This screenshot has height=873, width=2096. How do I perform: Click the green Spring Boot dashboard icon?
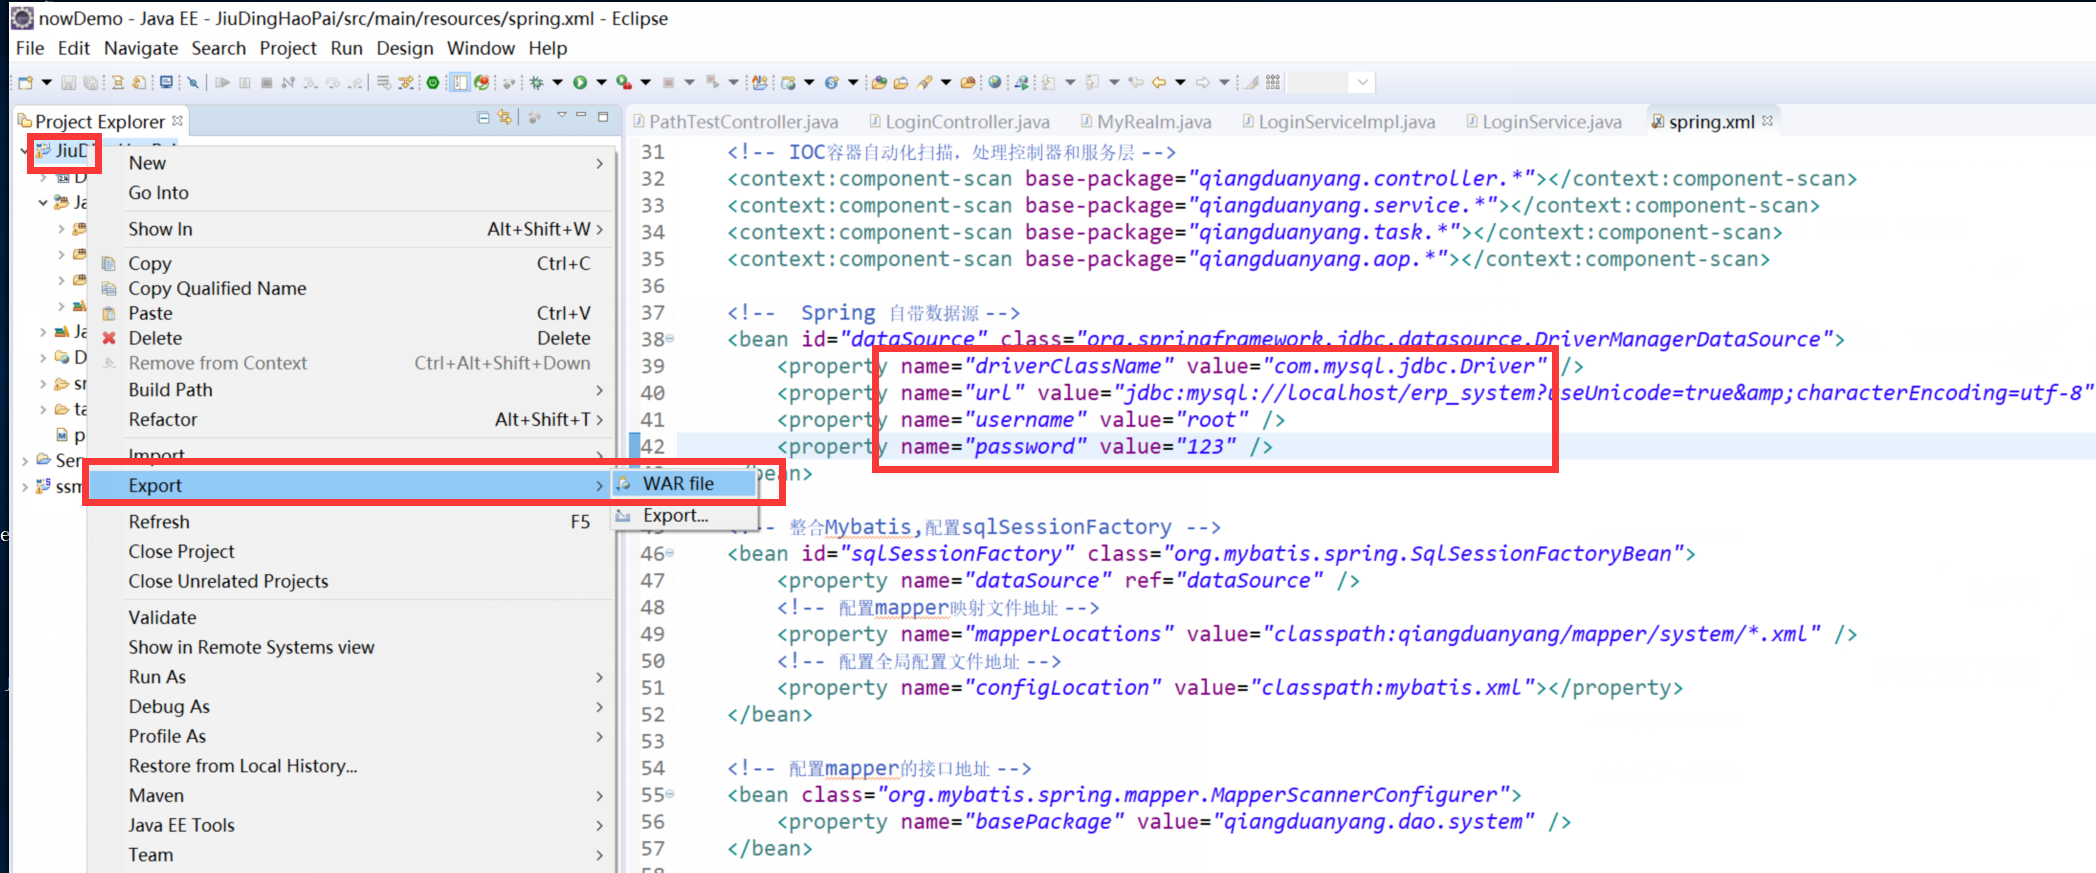coord(433,82)
